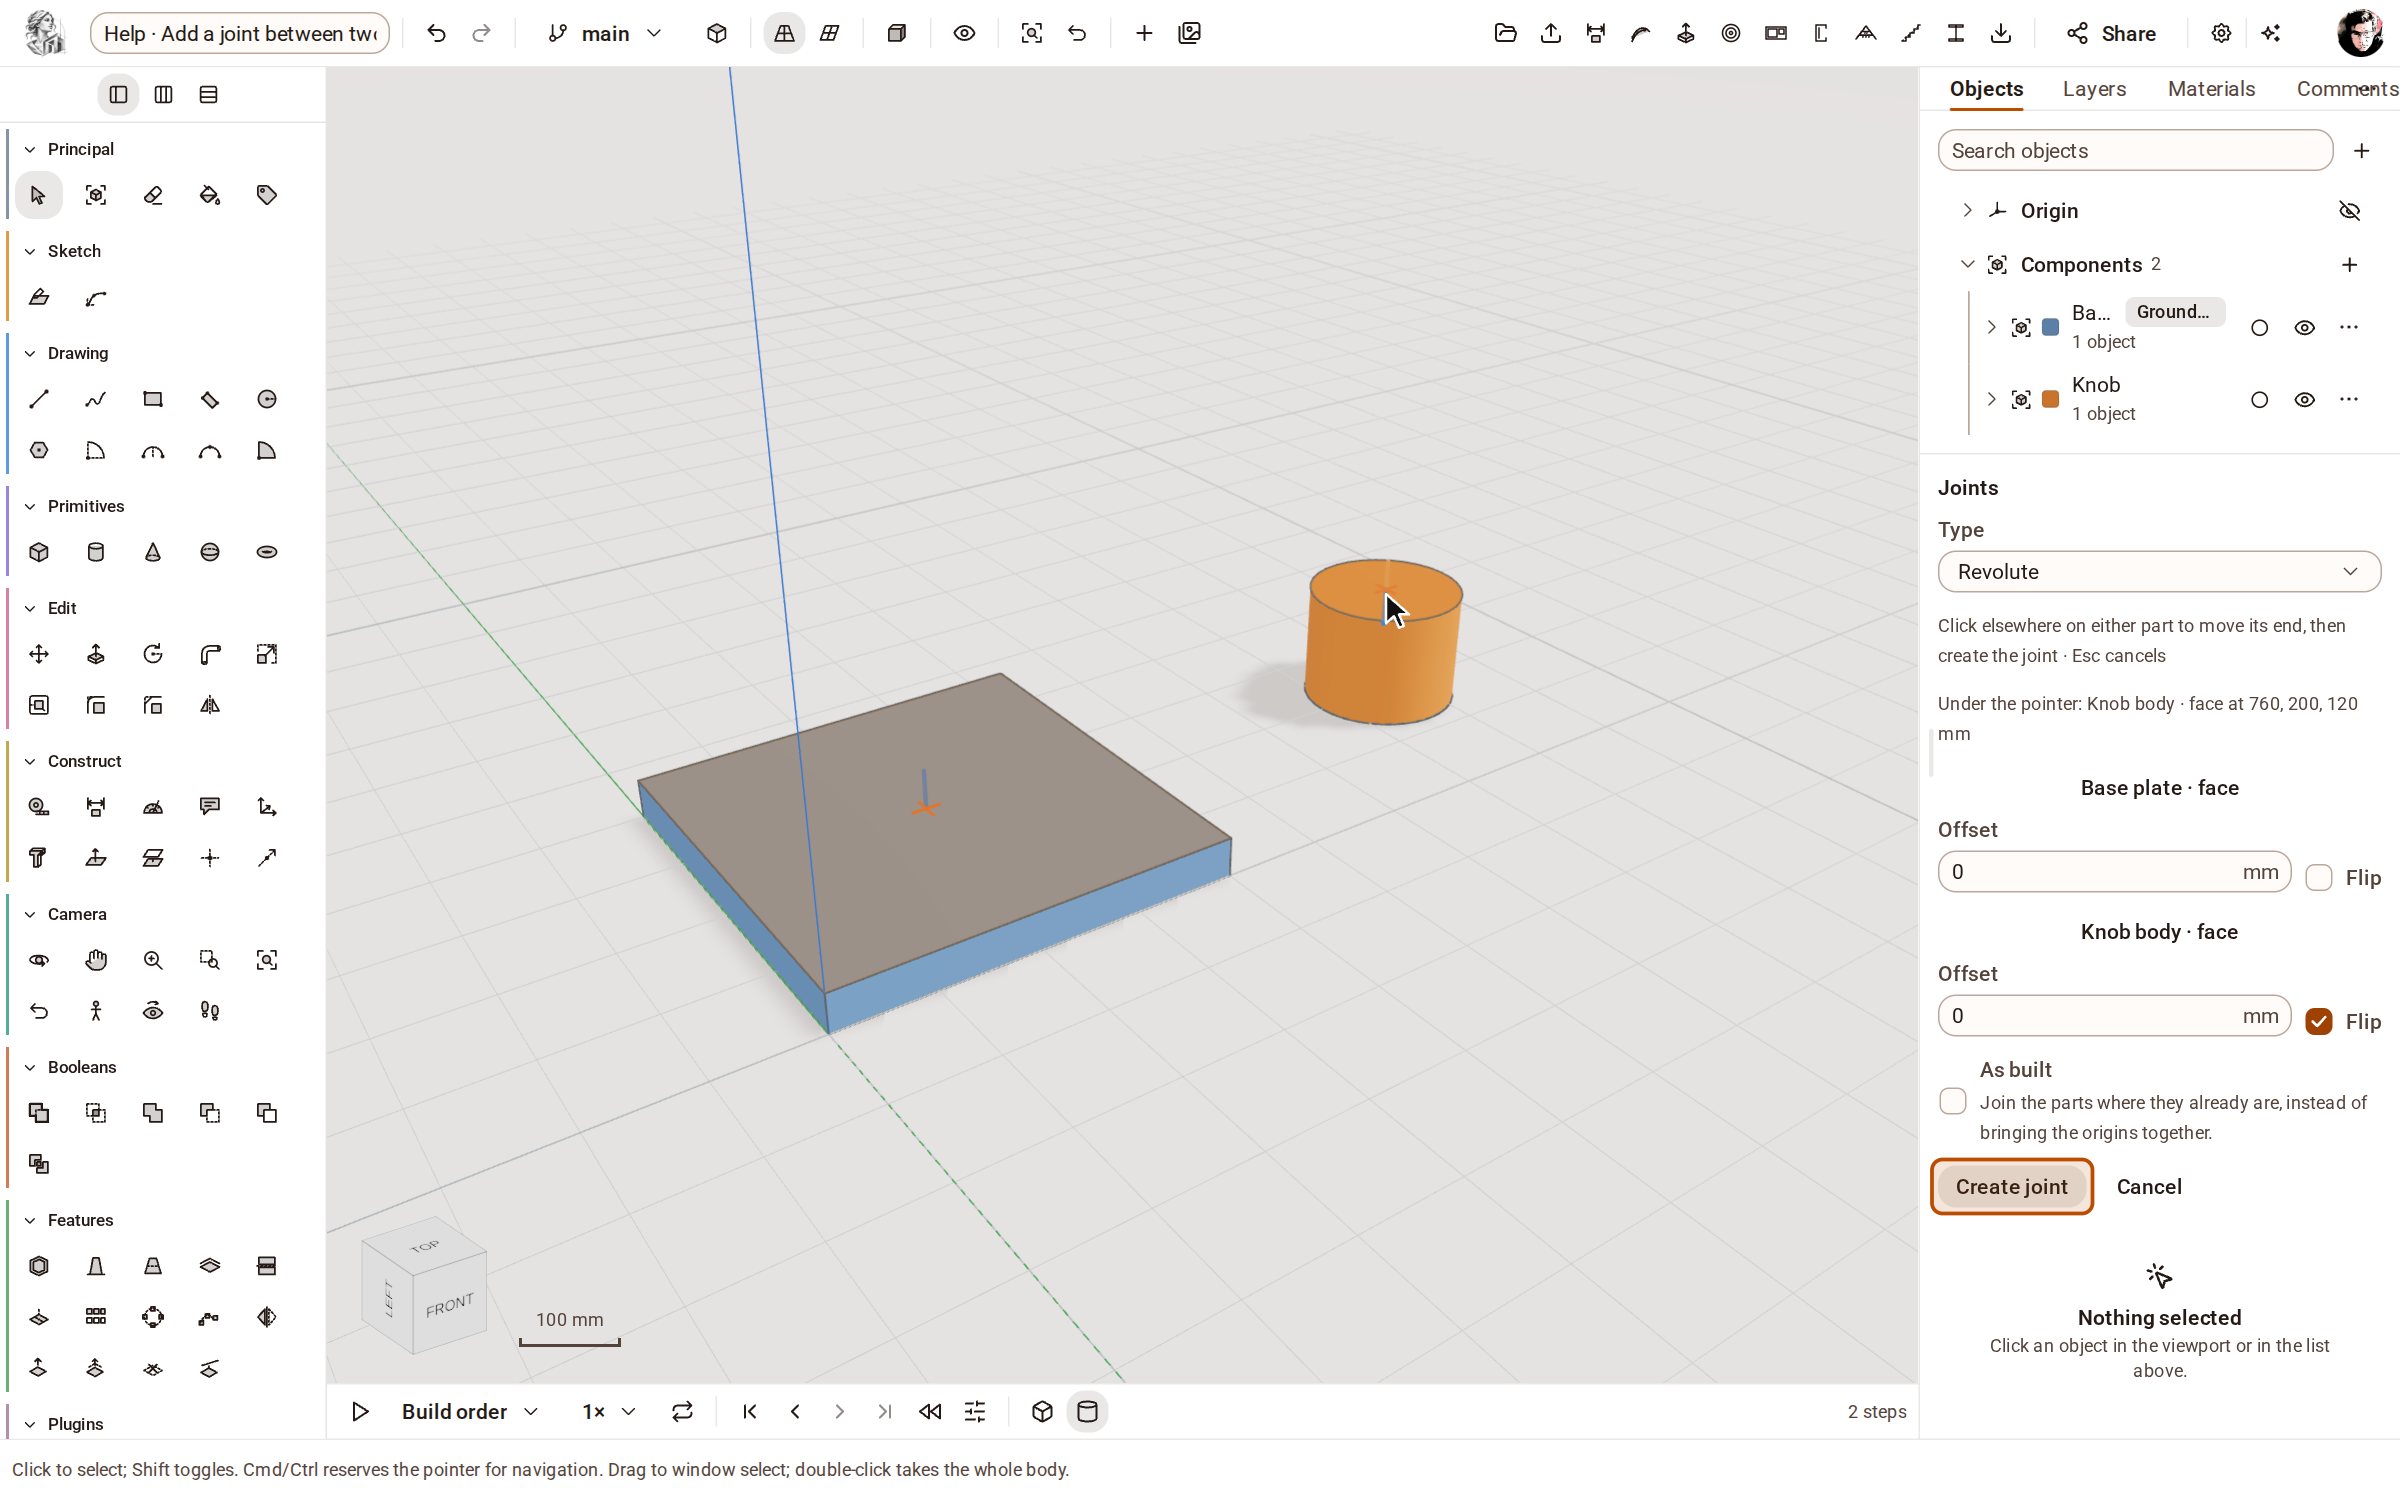The height and width of the screenshot is (1500, 2400).
Task: Open the Comments tab
Action: pos(2347,89)
